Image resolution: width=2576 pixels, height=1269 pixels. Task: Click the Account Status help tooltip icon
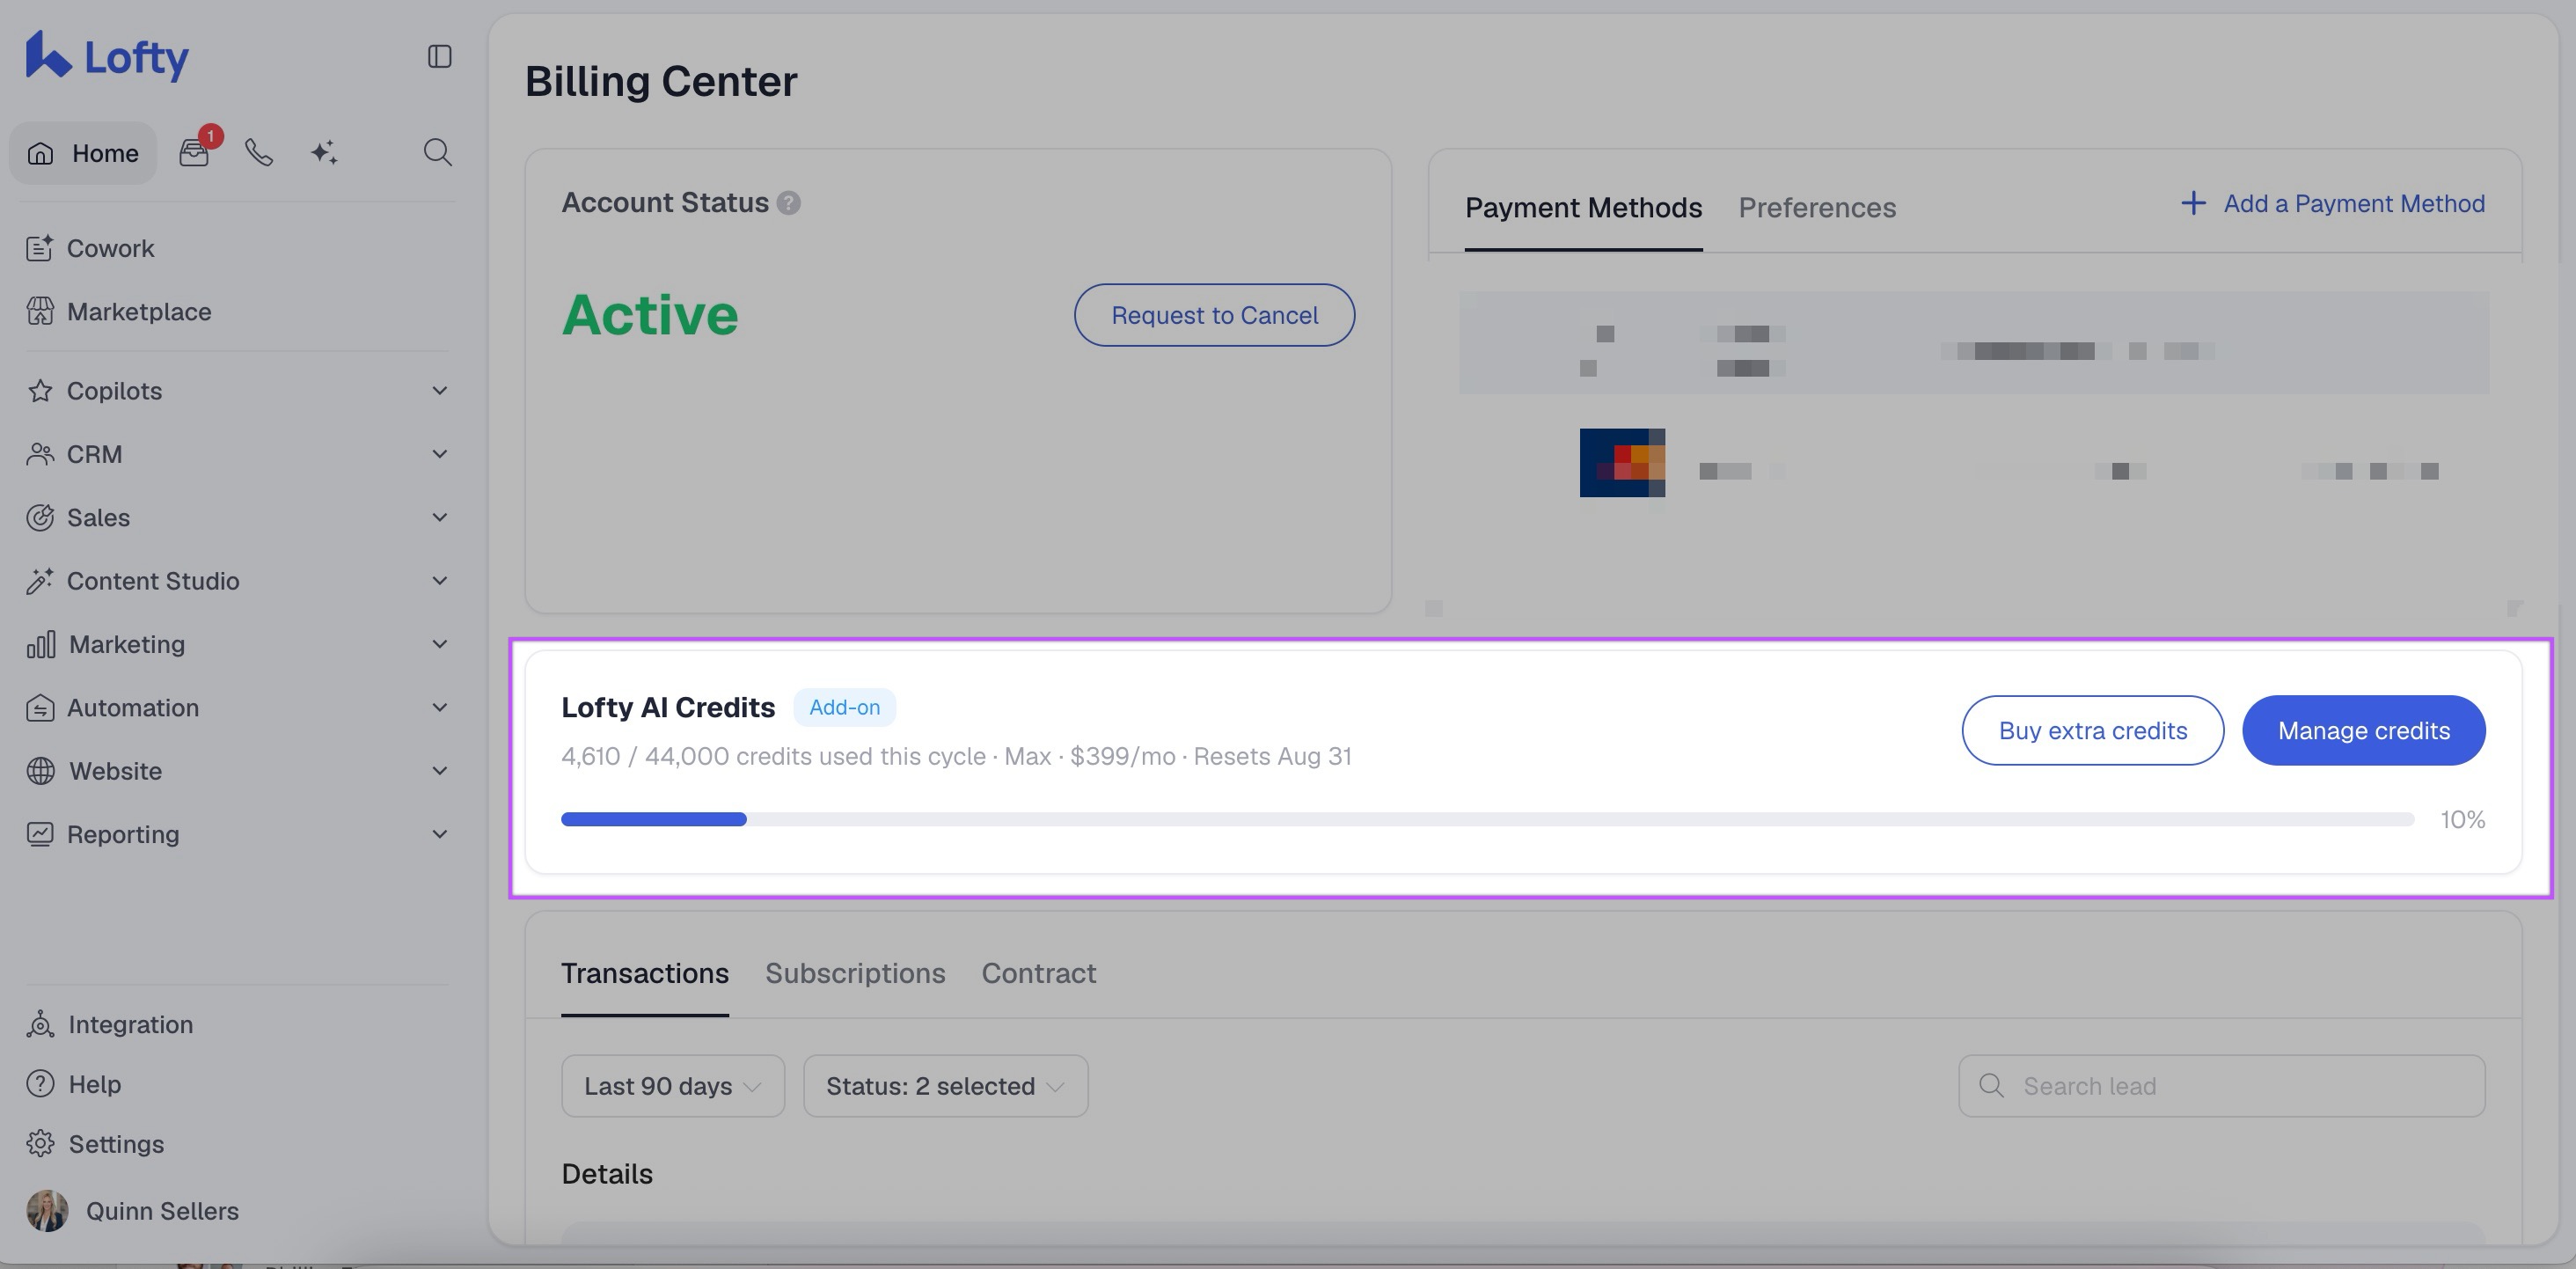[789, 203]
